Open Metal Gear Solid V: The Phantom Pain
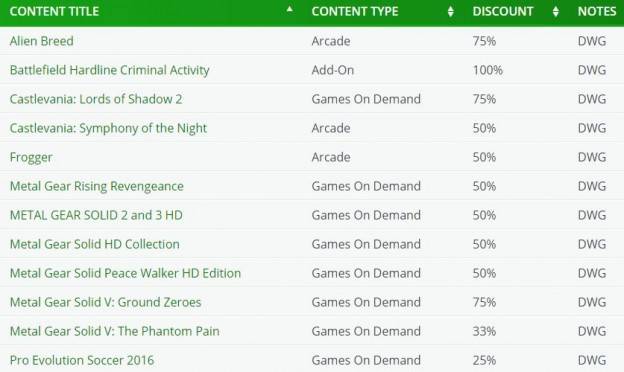 tap(115, 331)
